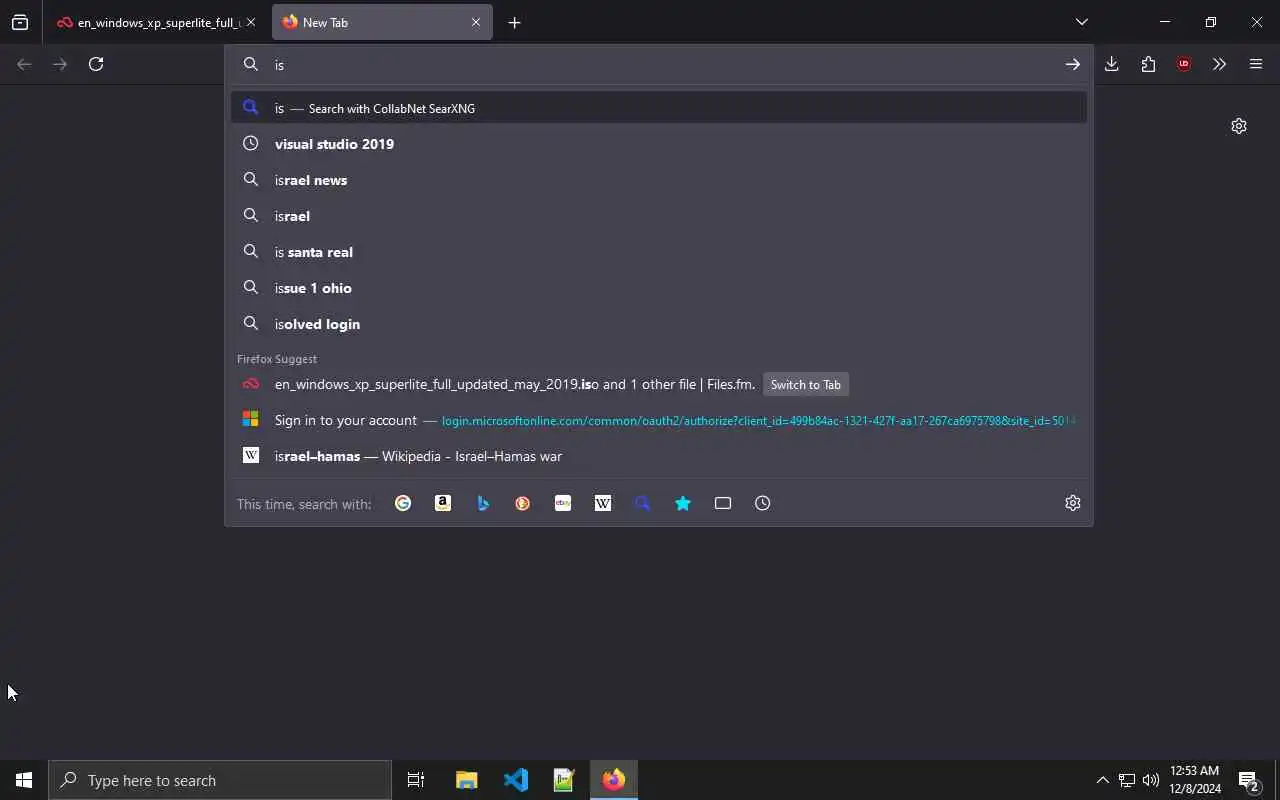Search with Amazon one-off engine icon
The width and height of the screenshot is (1280, 800).
click(443, 503)
